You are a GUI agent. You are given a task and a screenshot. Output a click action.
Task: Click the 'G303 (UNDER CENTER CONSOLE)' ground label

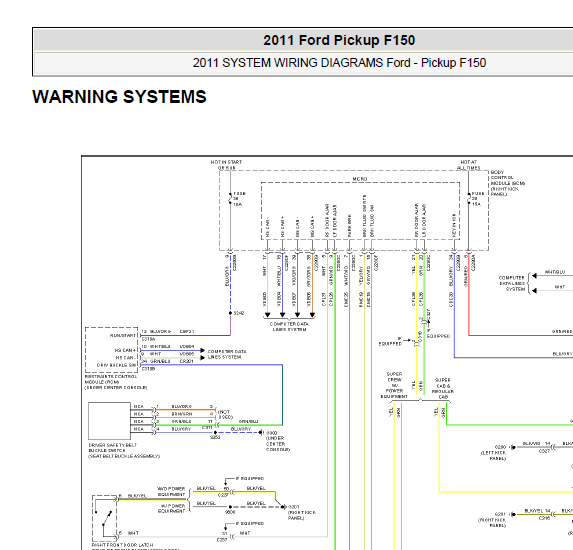tap(278, 441)
